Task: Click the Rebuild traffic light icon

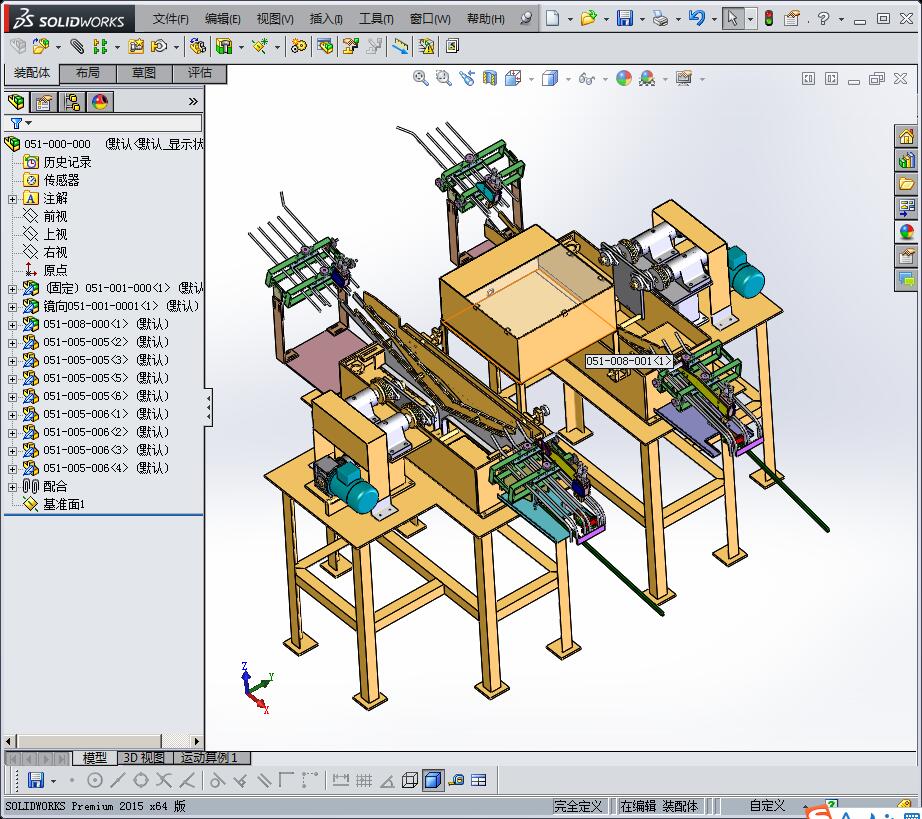Action: tap(768, 18)
